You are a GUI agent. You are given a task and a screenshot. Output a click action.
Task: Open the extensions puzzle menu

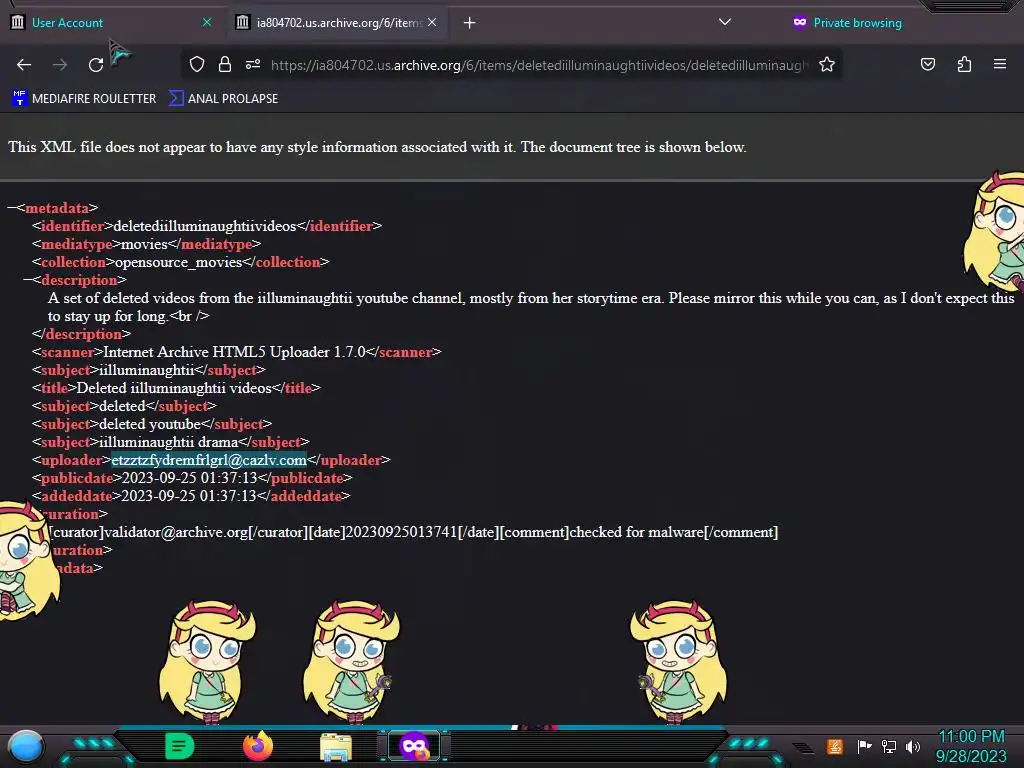pos(964,64)
